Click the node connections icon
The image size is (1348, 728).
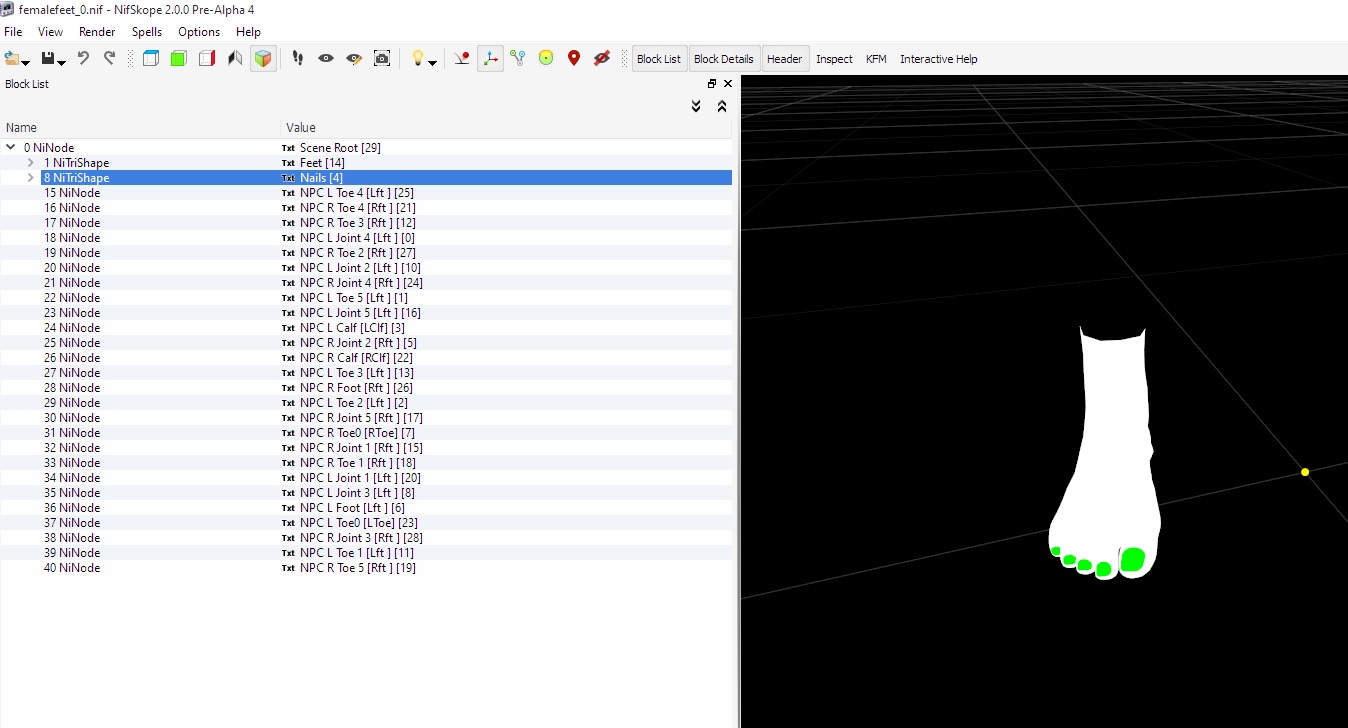(518, 59)
